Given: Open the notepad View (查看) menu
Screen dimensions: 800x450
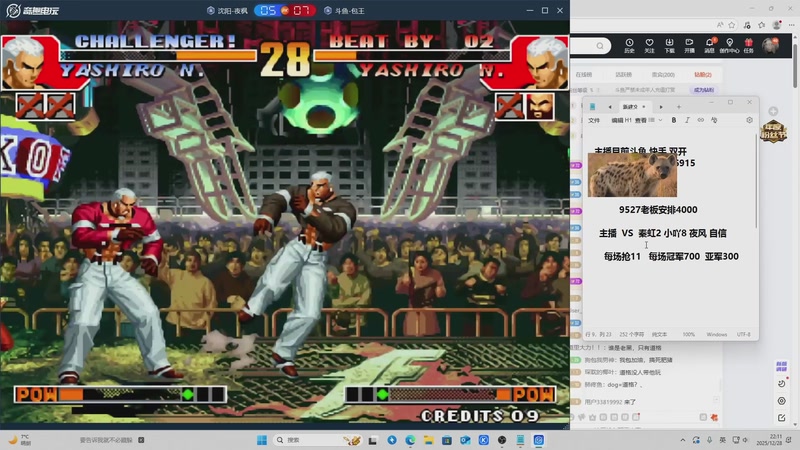Looking at the screenshot, I should 640,120.
